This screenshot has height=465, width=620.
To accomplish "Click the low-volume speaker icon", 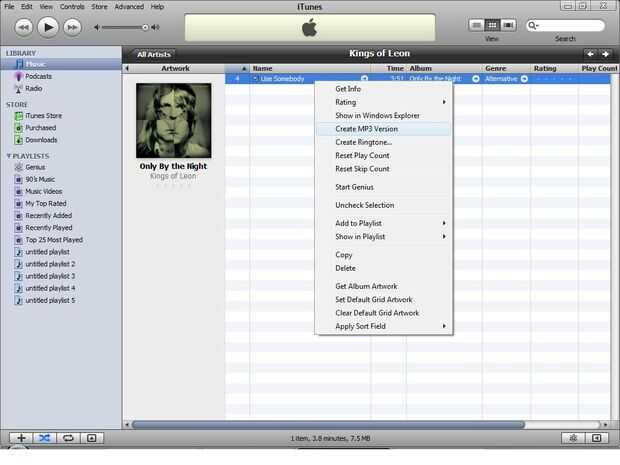I will [x=97, y=27].
